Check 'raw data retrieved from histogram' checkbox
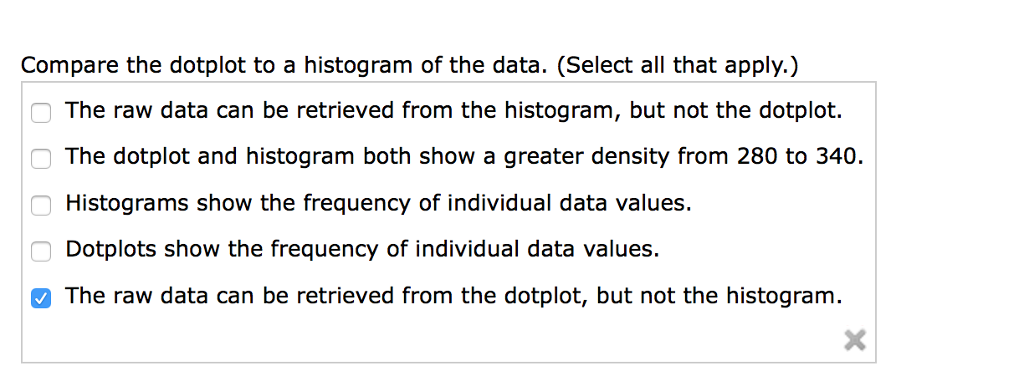Viewport: 1024px width, 376px height. tap(40, 113)
